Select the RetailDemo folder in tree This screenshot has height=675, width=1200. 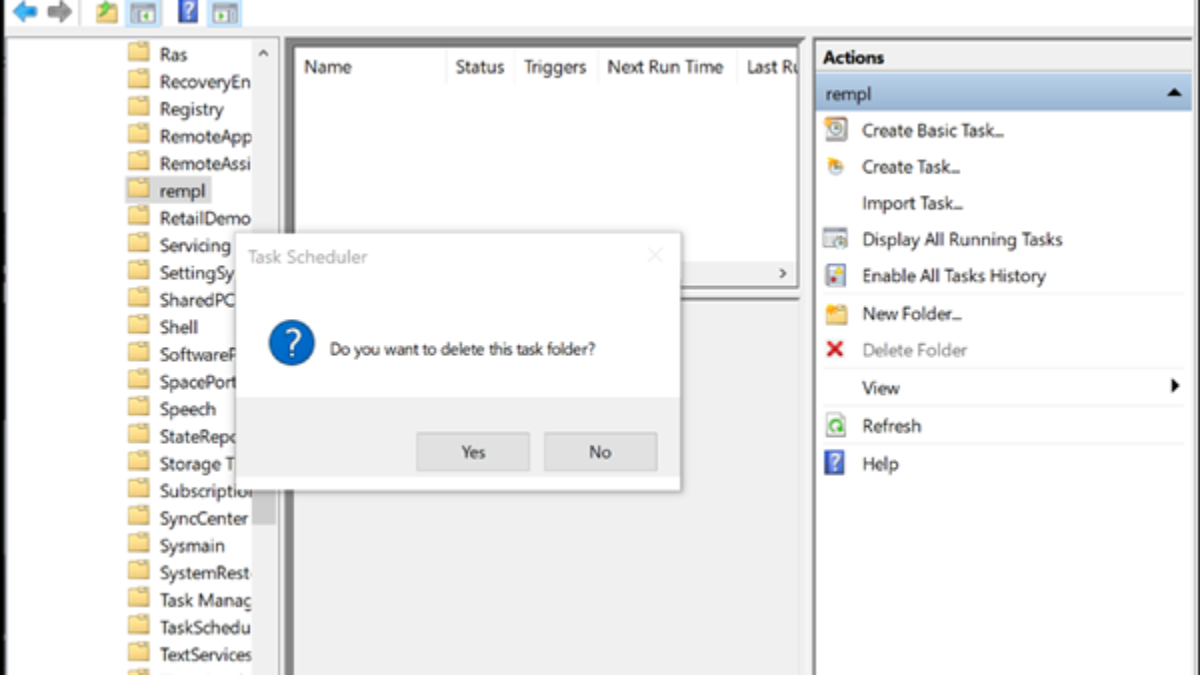205,218
